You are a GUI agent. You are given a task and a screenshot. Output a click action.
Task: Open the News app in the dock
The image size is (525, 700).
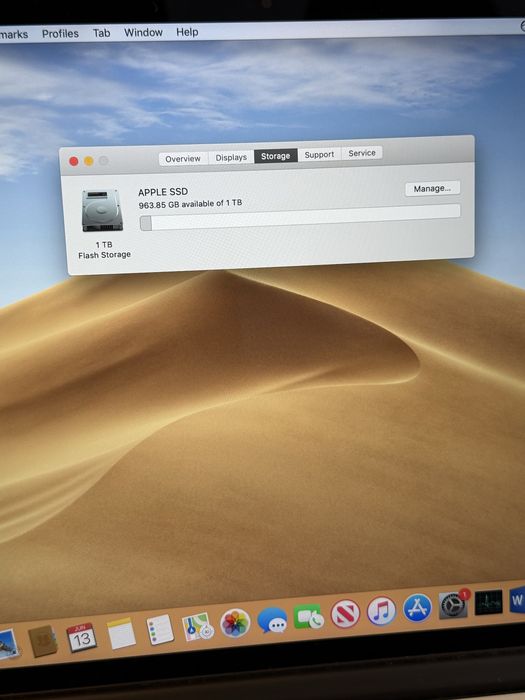click(345, 613)
